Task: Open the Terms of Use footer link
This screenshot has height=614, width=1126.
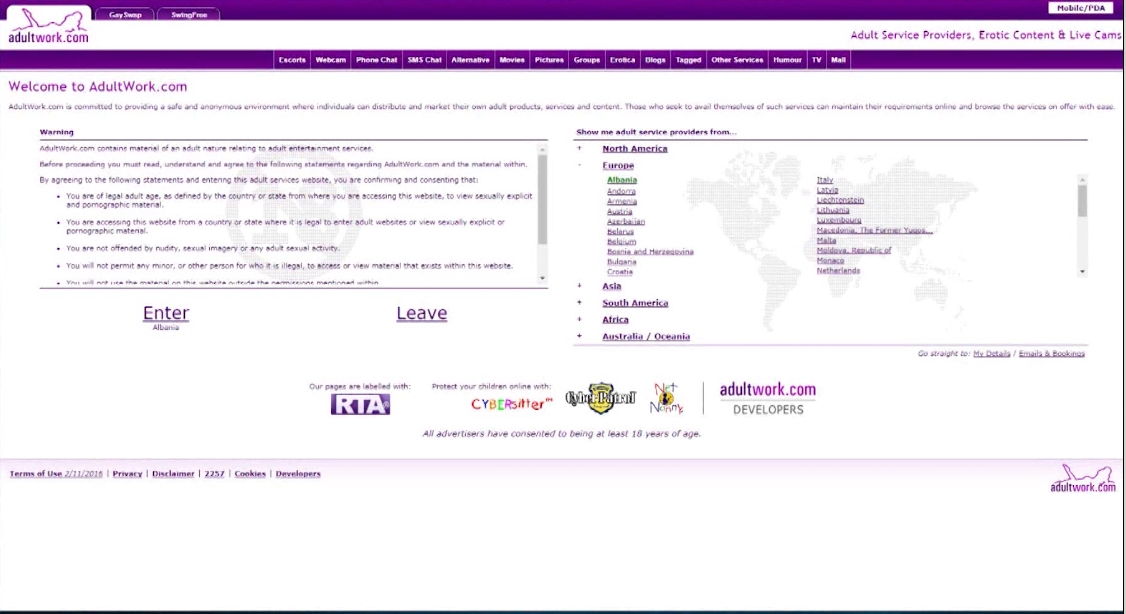Action: (x=36, y=474)
